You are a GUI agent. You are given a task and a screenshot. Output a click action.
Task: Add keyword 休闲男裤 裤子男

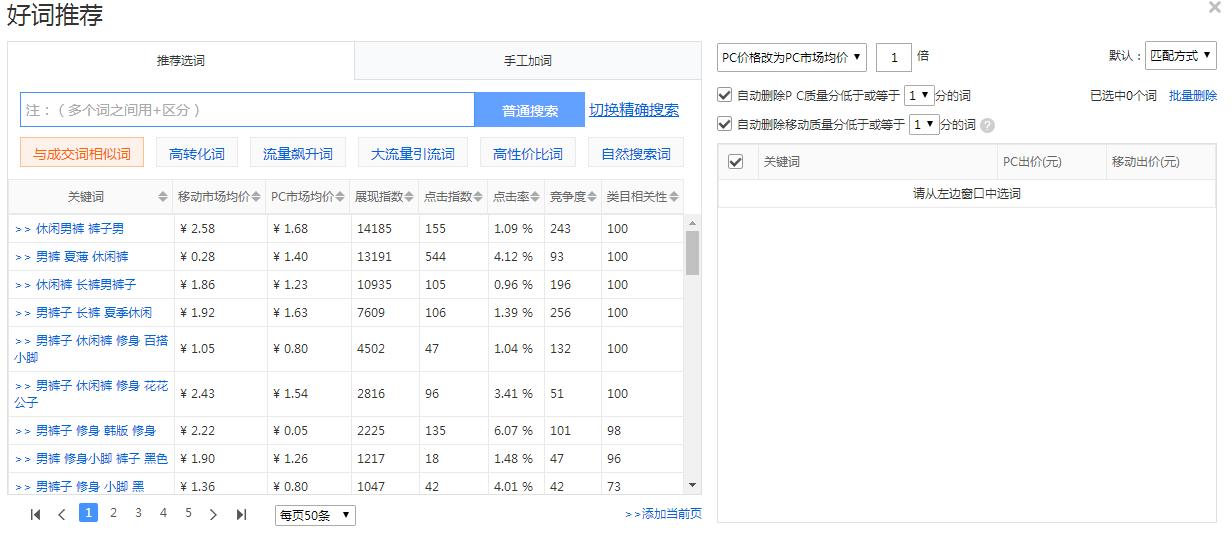click(69, 229)
